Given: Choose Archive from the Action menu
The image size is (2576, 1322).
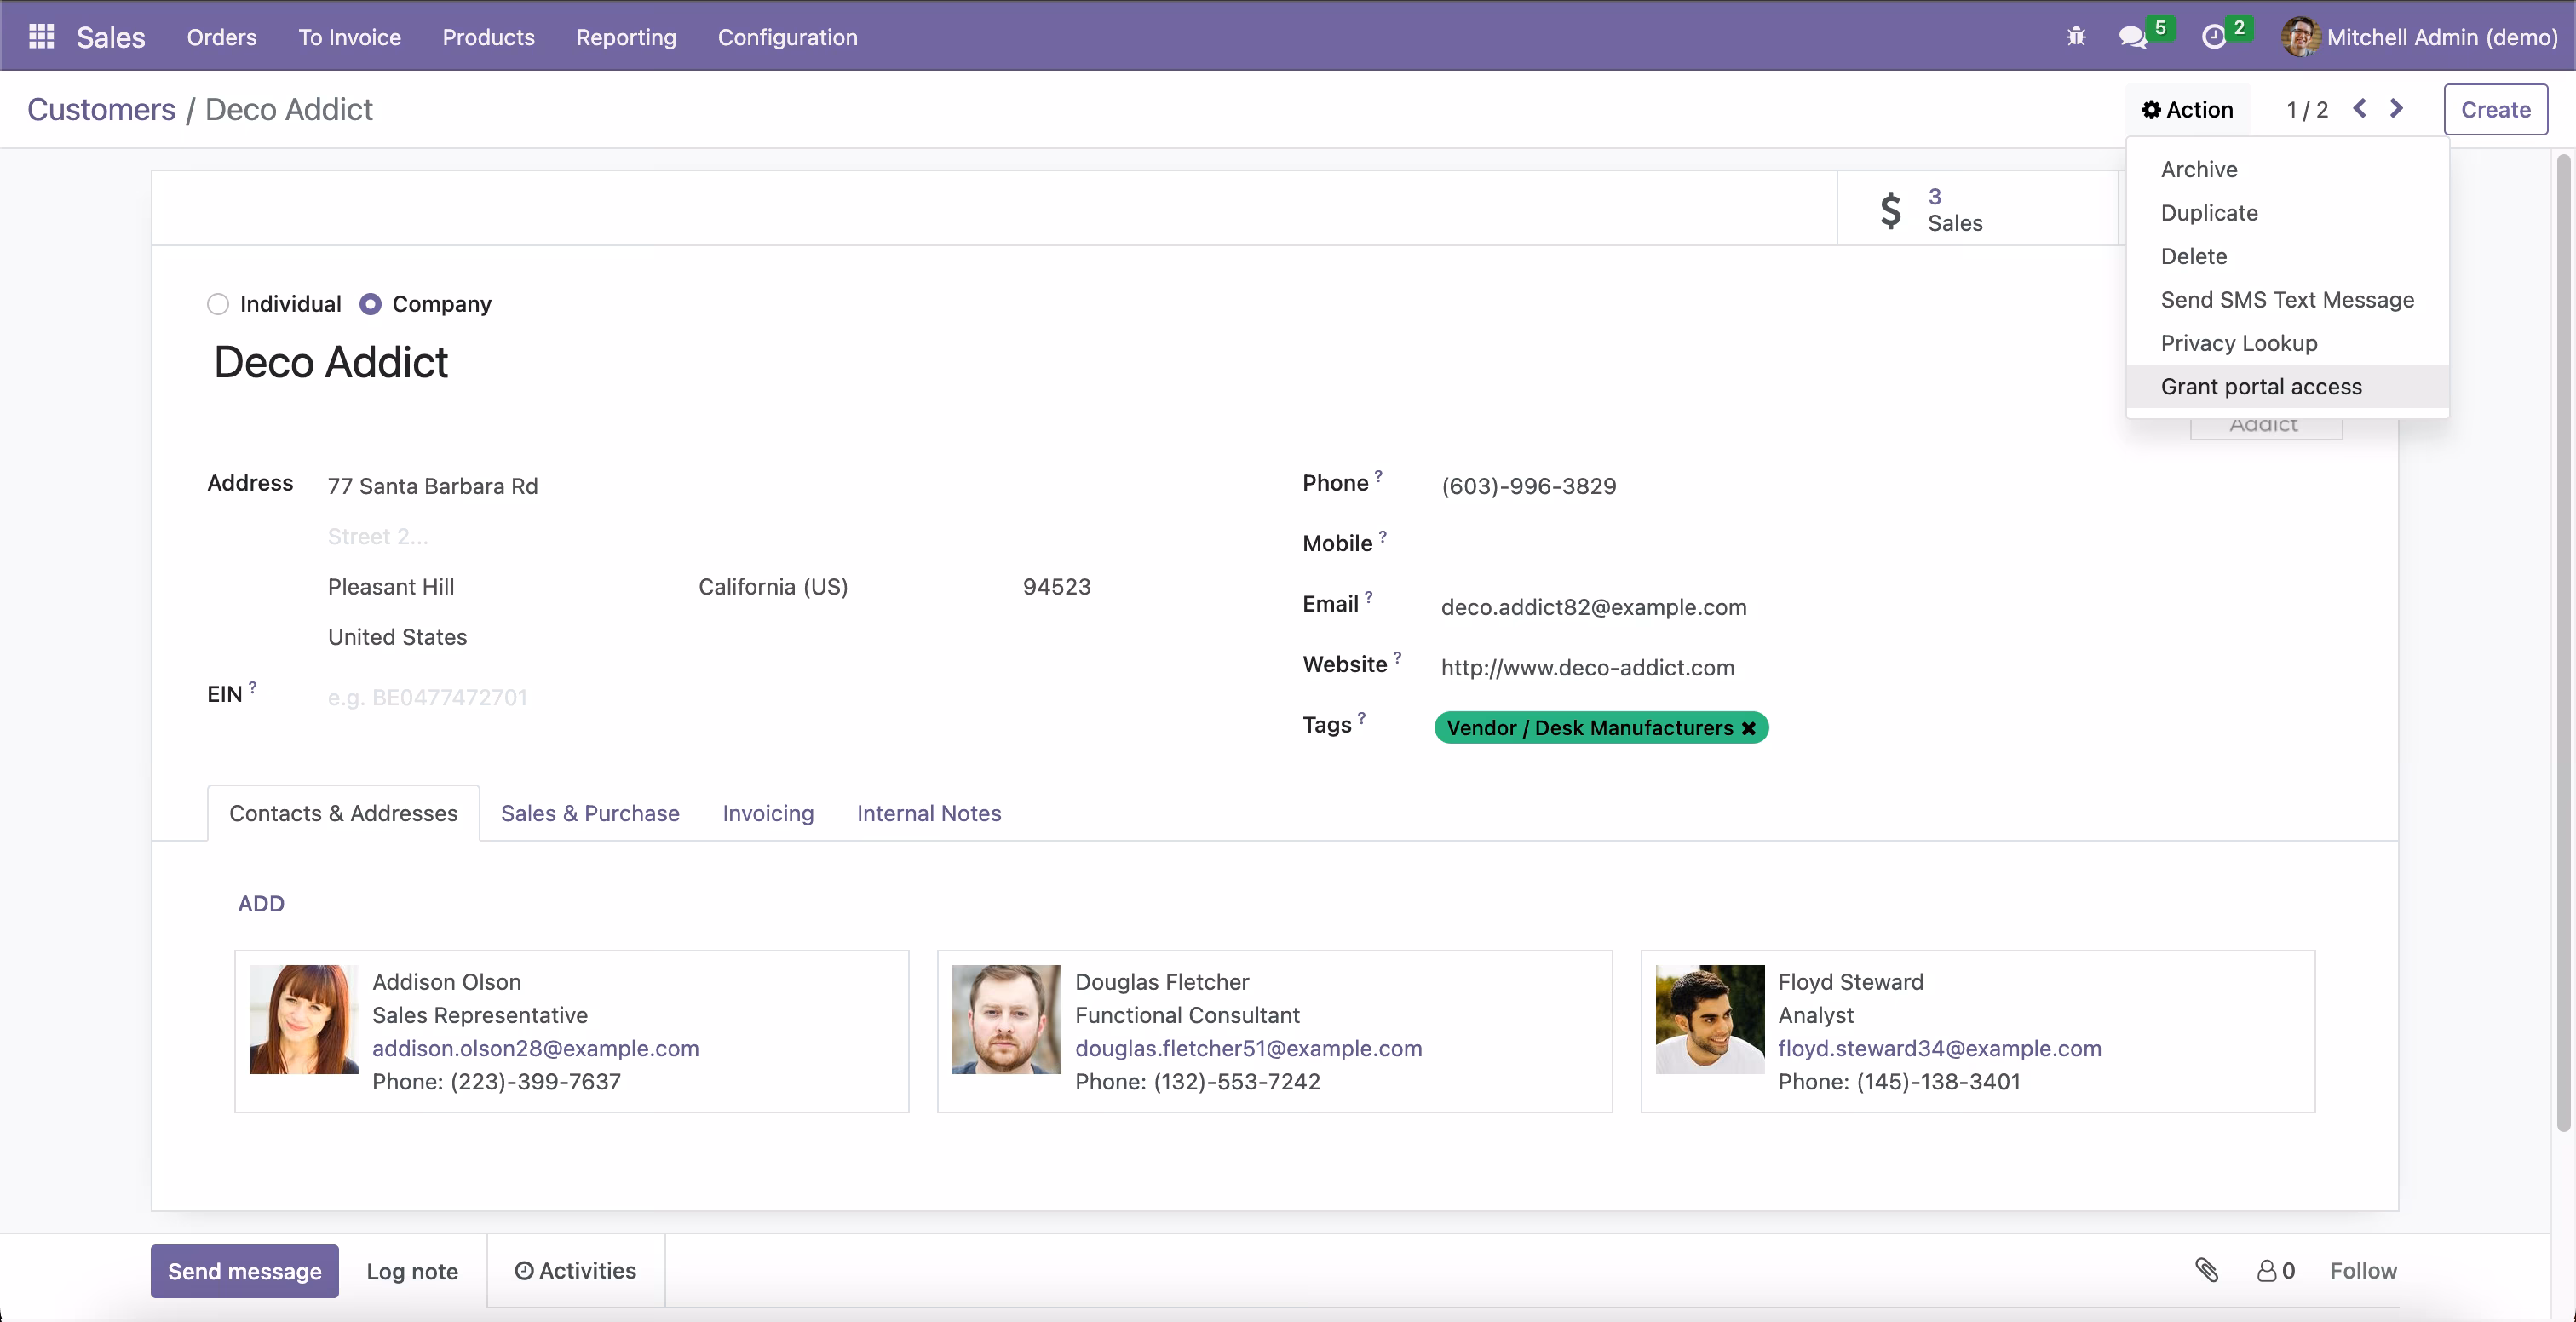Looking at the screenshot, I should point(2288,169).
